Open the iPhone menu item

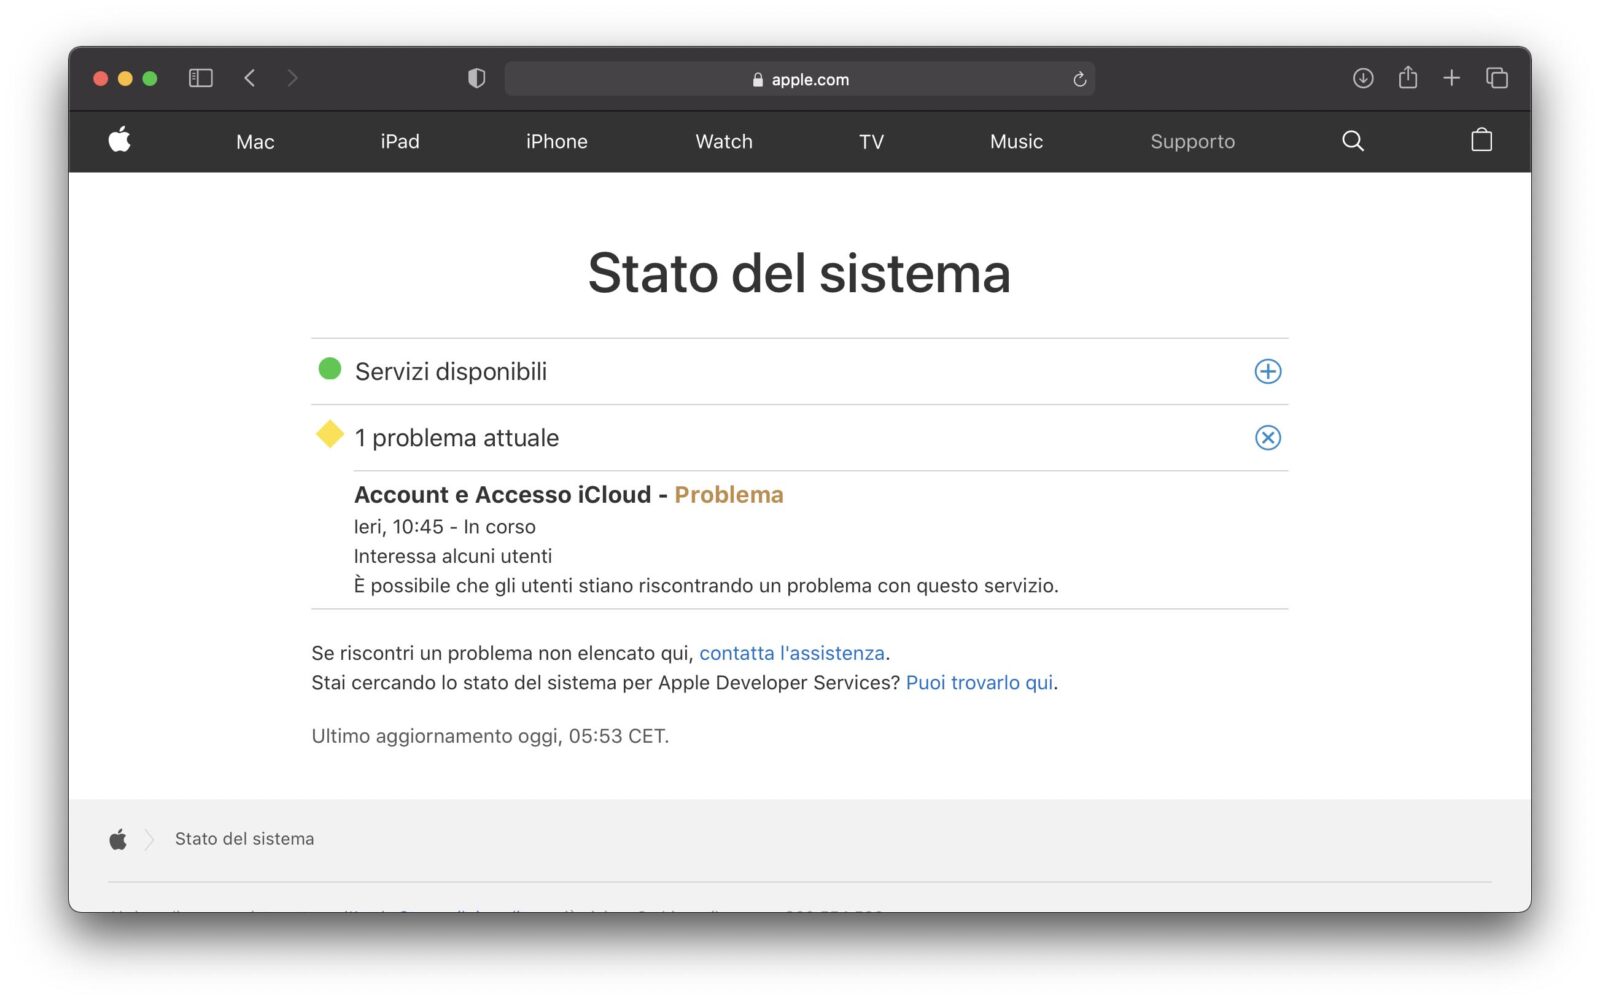pyautogui.click(x=557, y=142)
